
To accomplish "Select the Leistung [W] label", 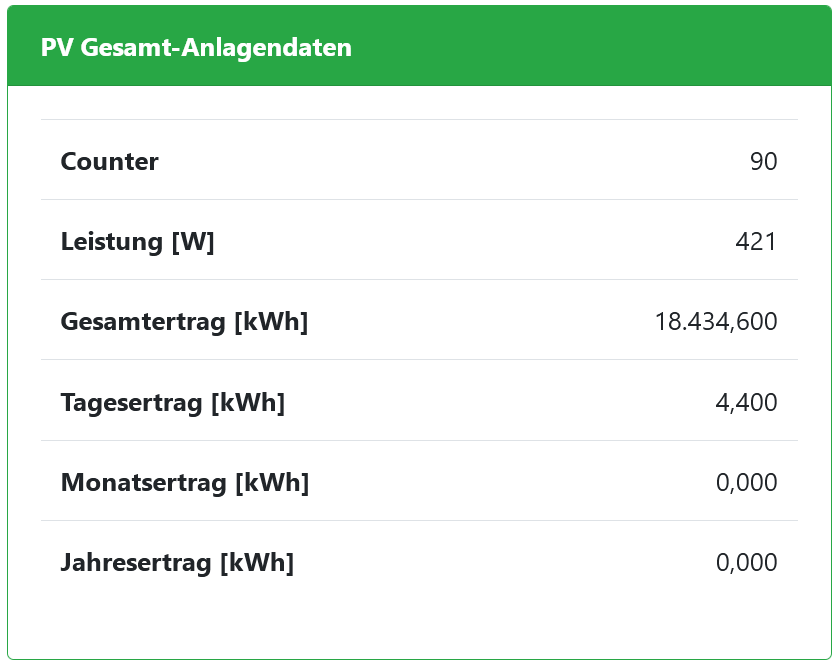I will coord(138,241).
